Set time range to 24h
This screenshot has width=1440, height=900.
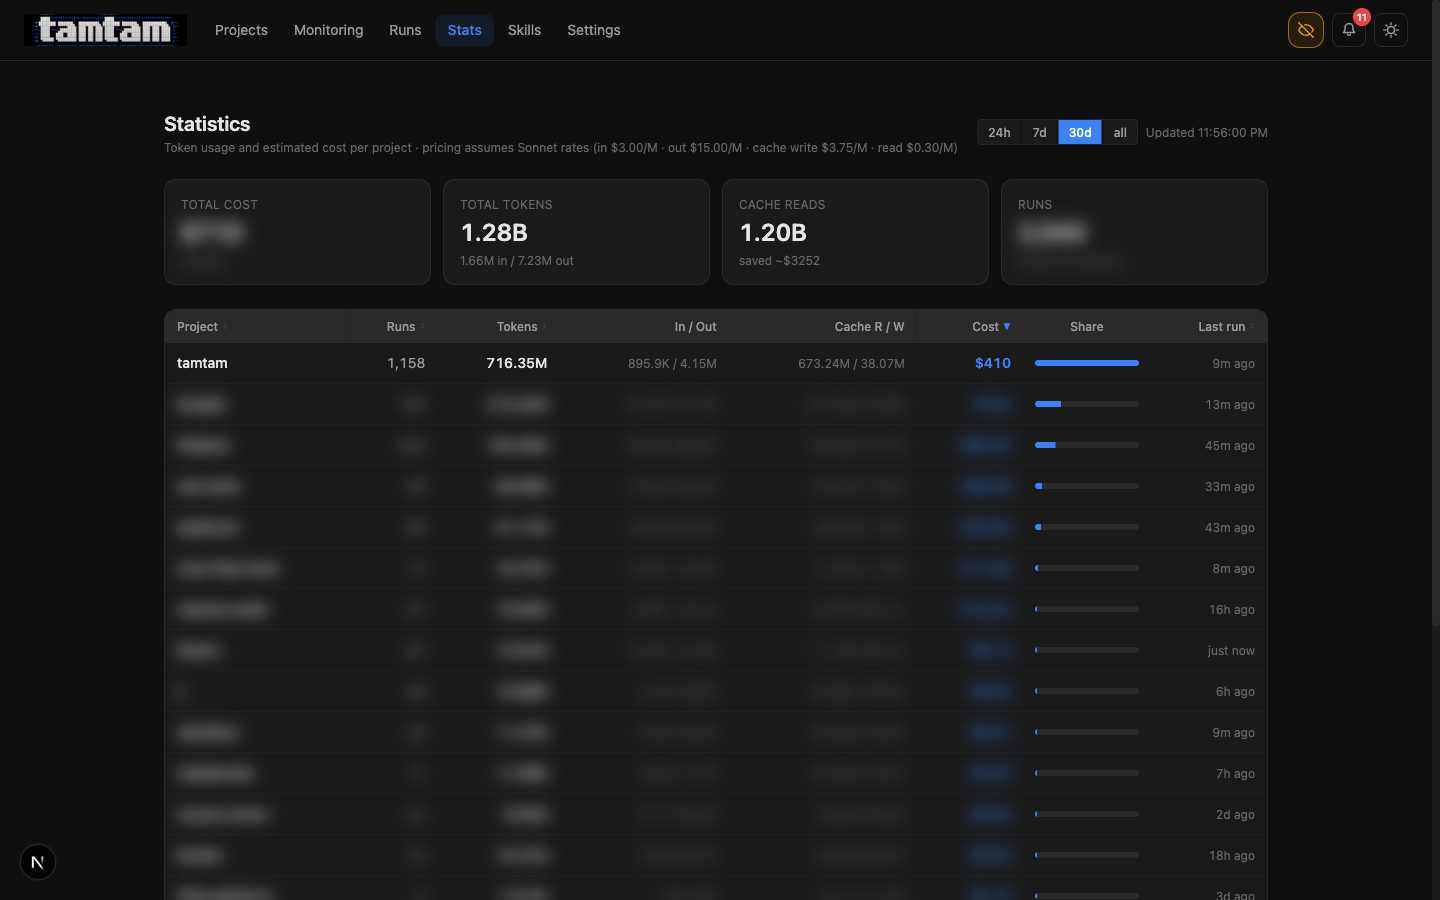coord(999,132)
